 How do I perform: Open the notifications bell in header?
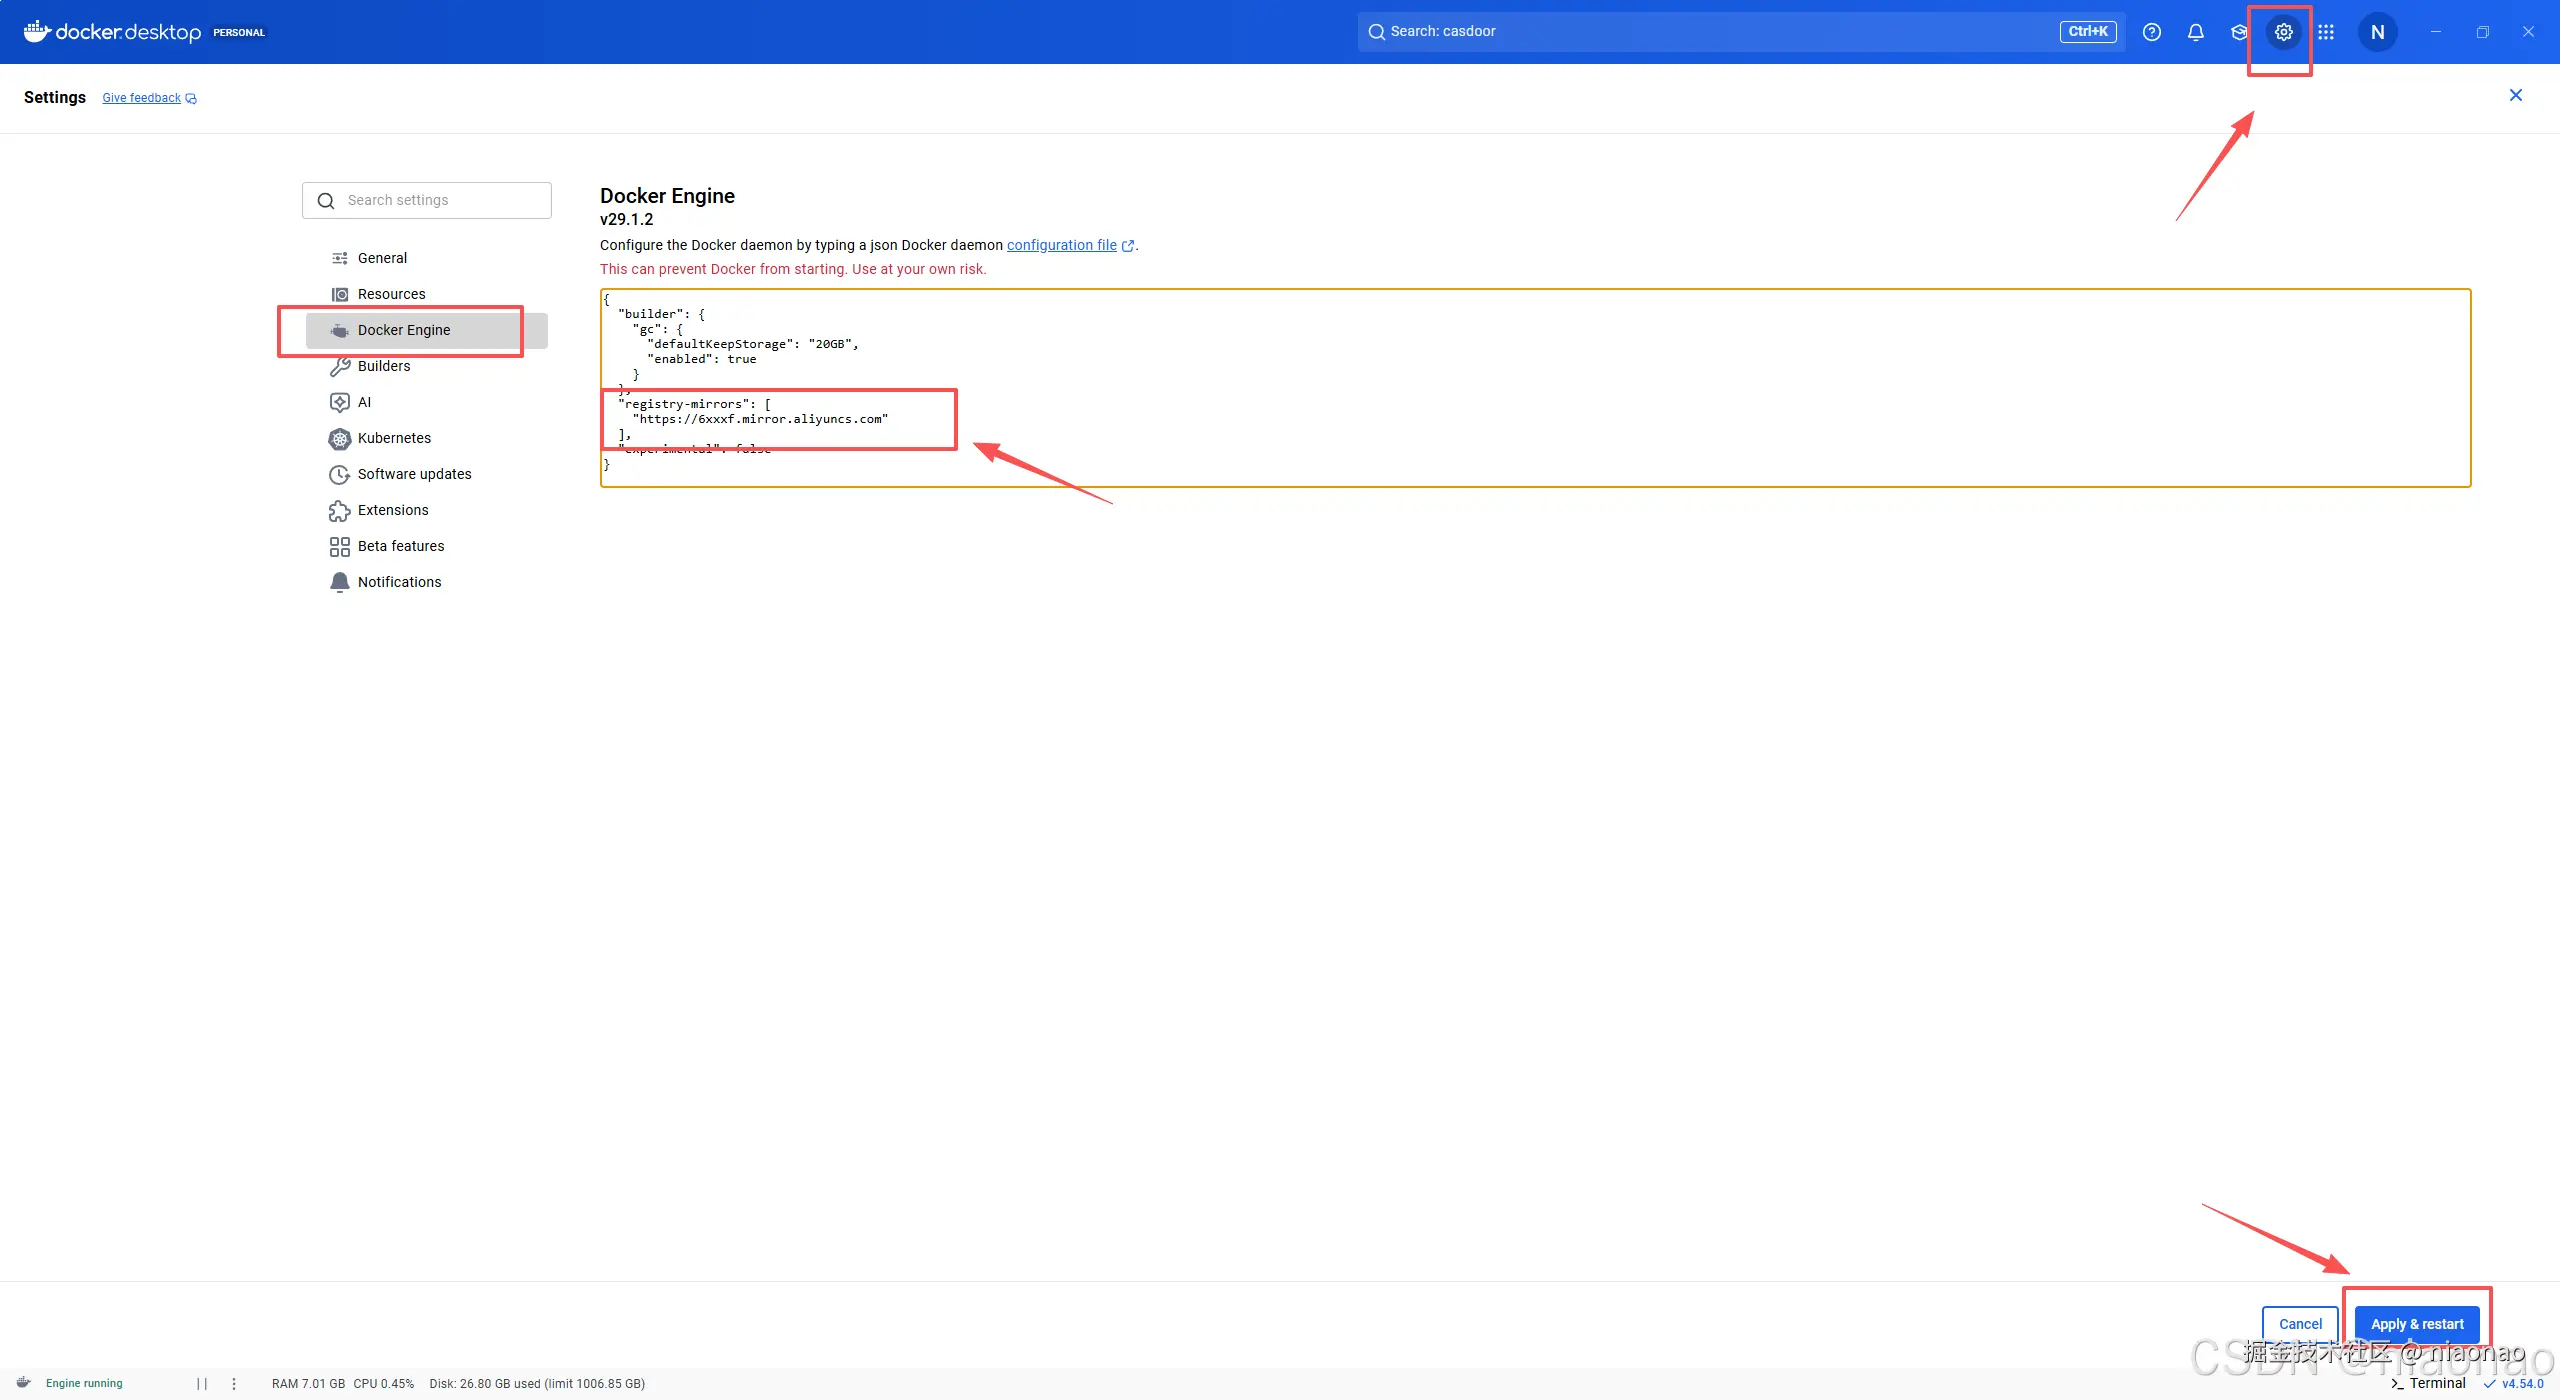coord(2195,32)
